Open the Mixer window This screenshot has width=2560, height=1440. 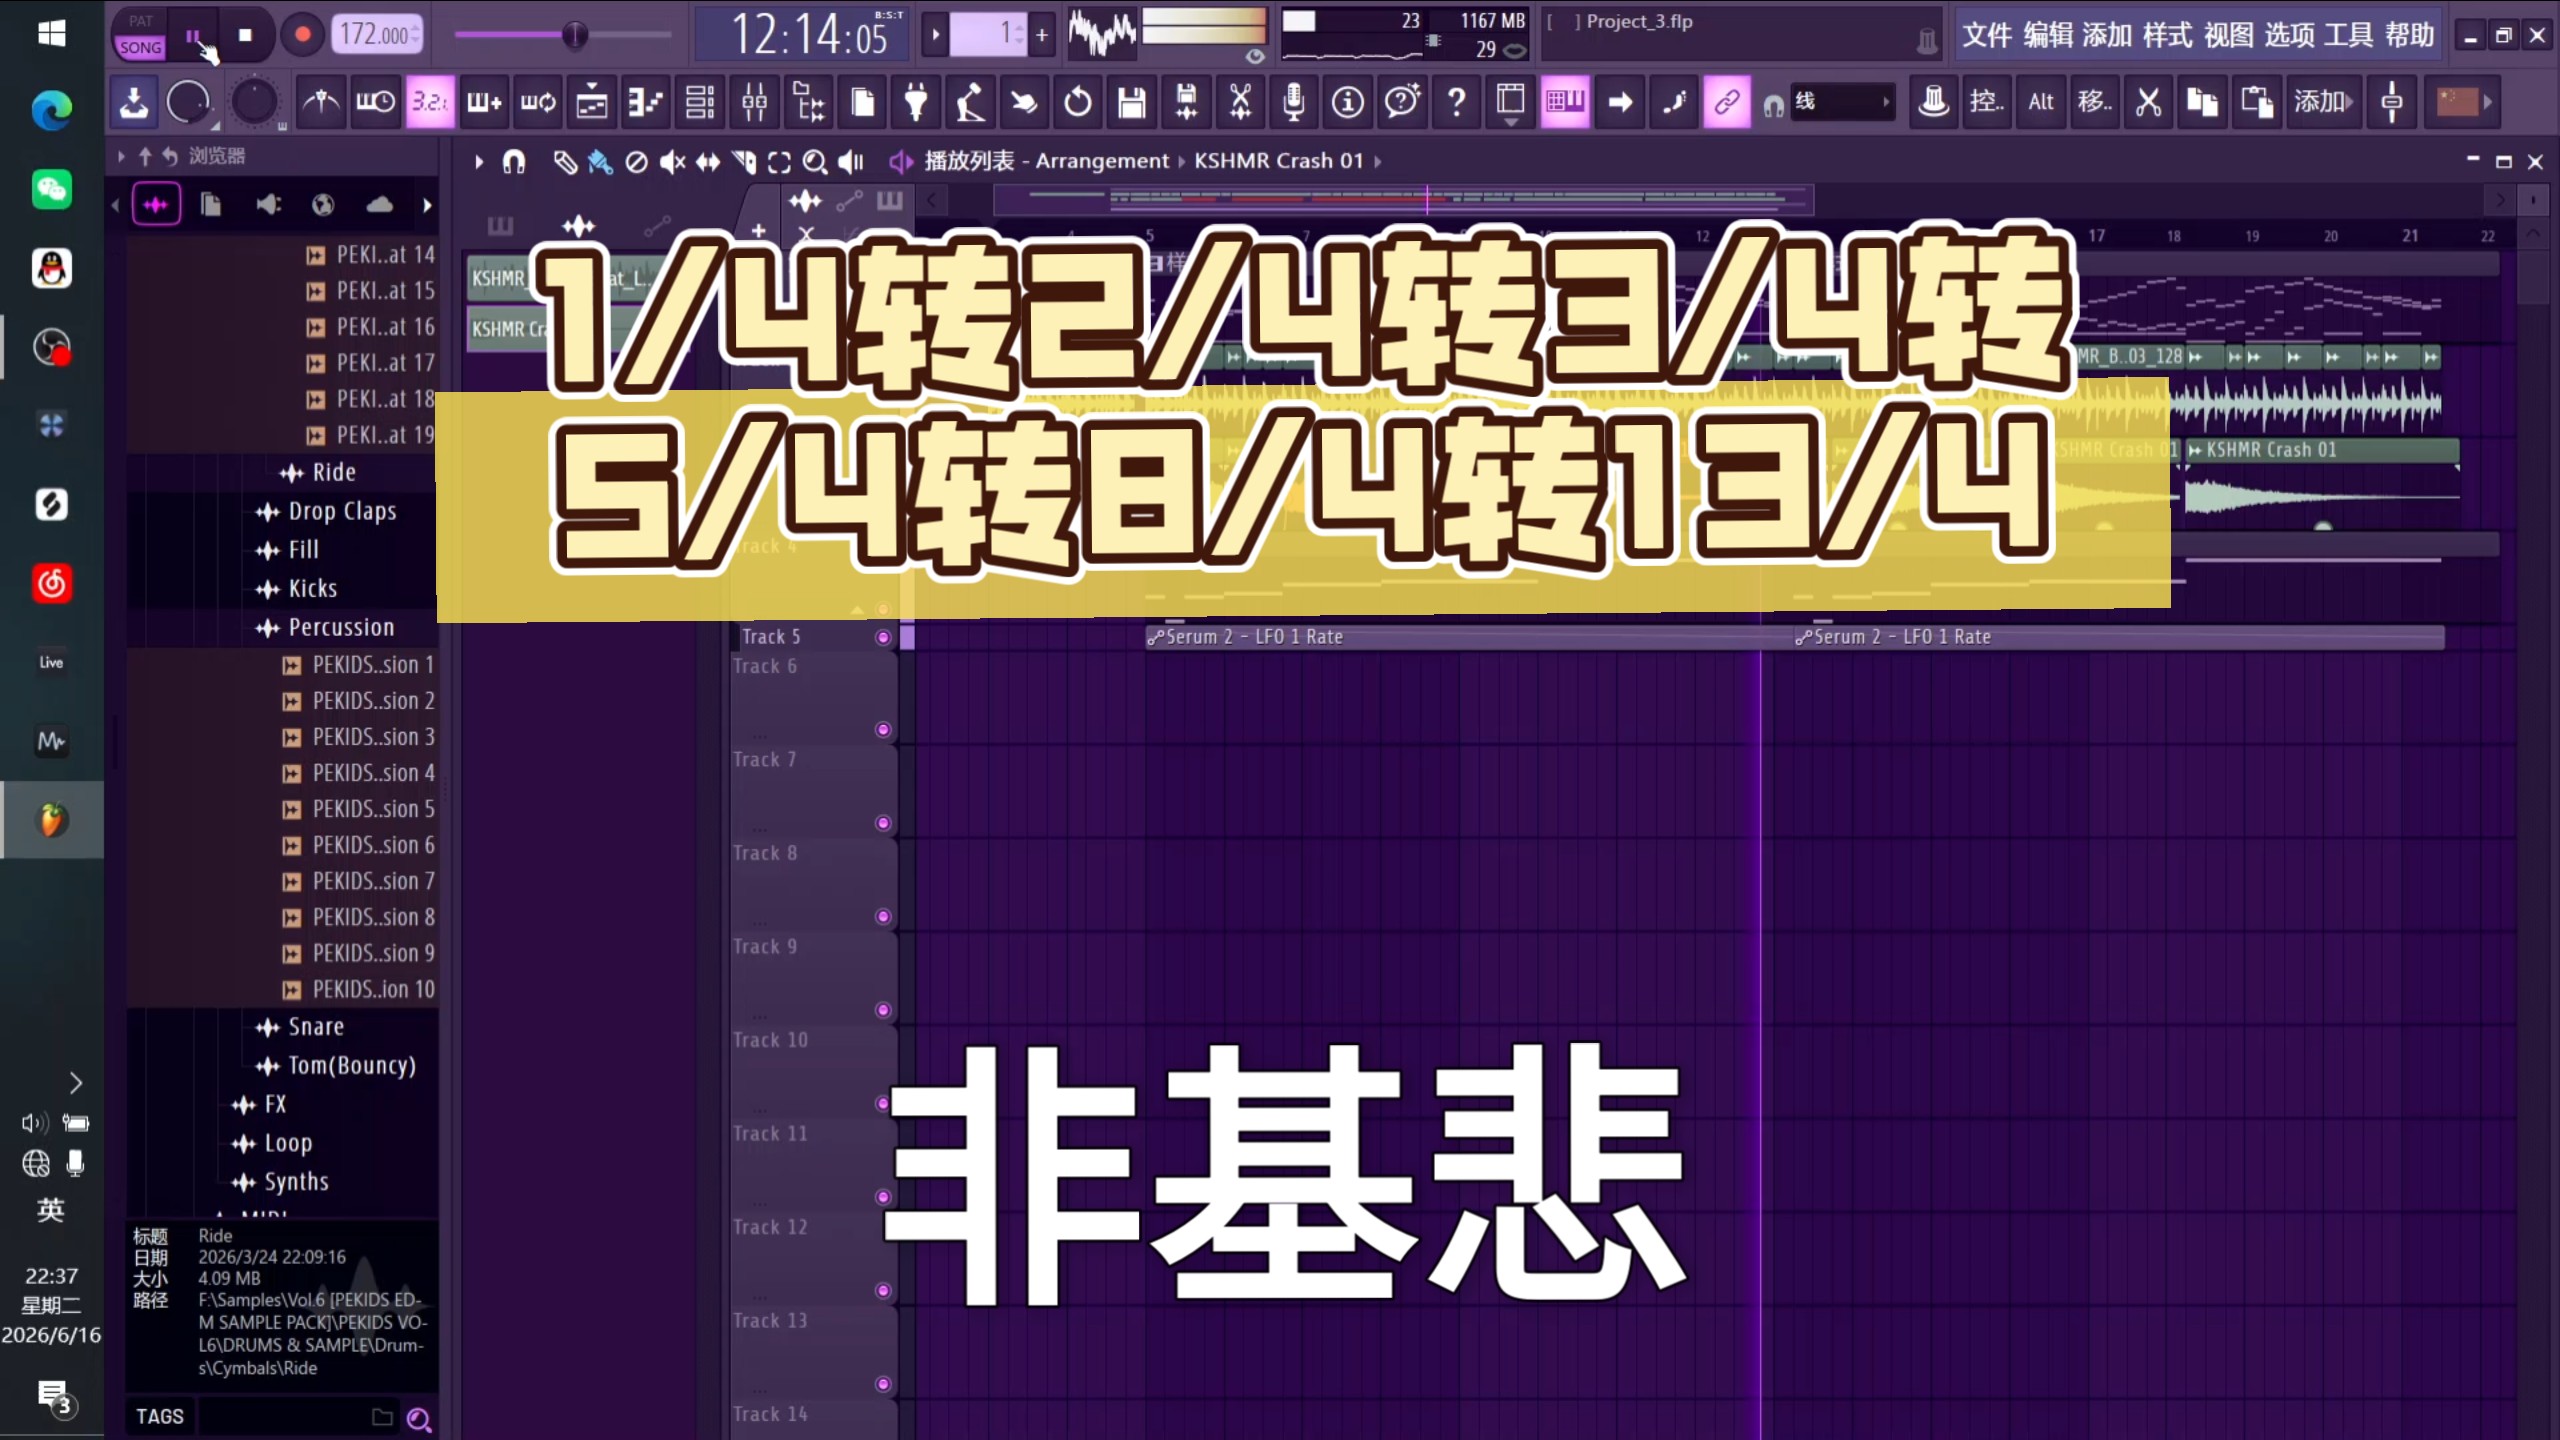754,101
